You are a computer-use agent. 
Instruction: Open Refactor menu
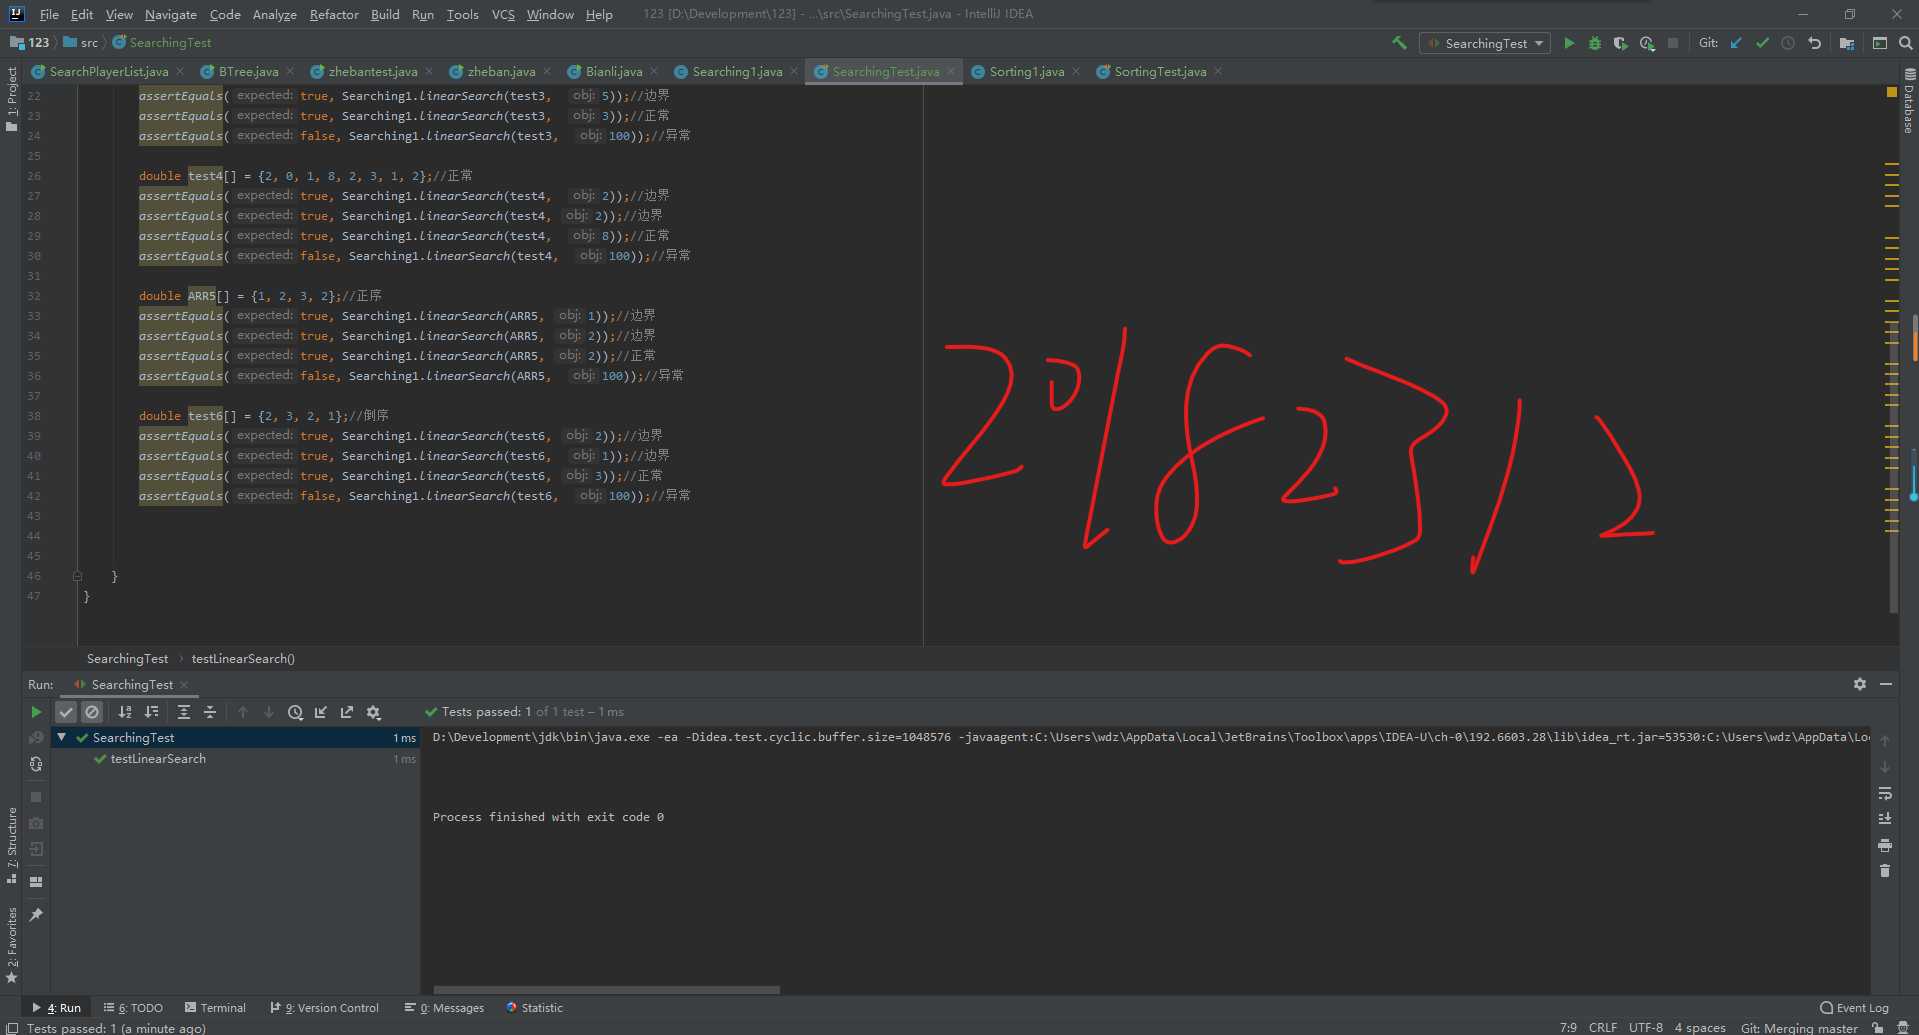(334, 14)
